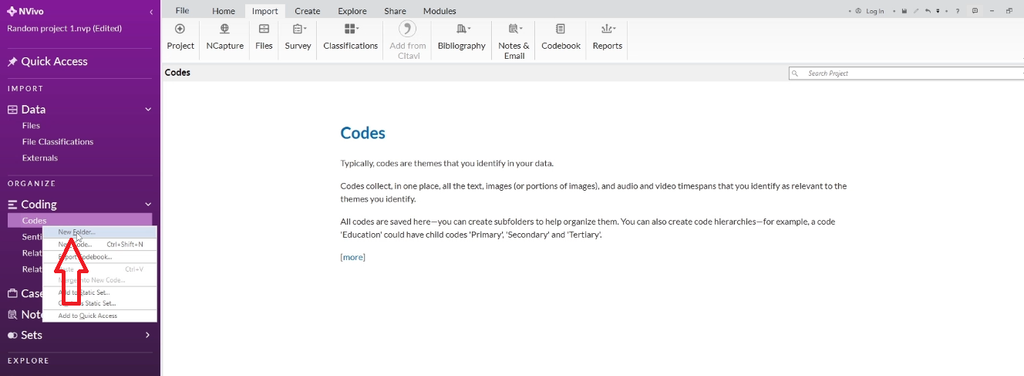Screen dimensions: 1024x376
Task: Switch to the Share ribbon tab
Action: click(394, 11)
